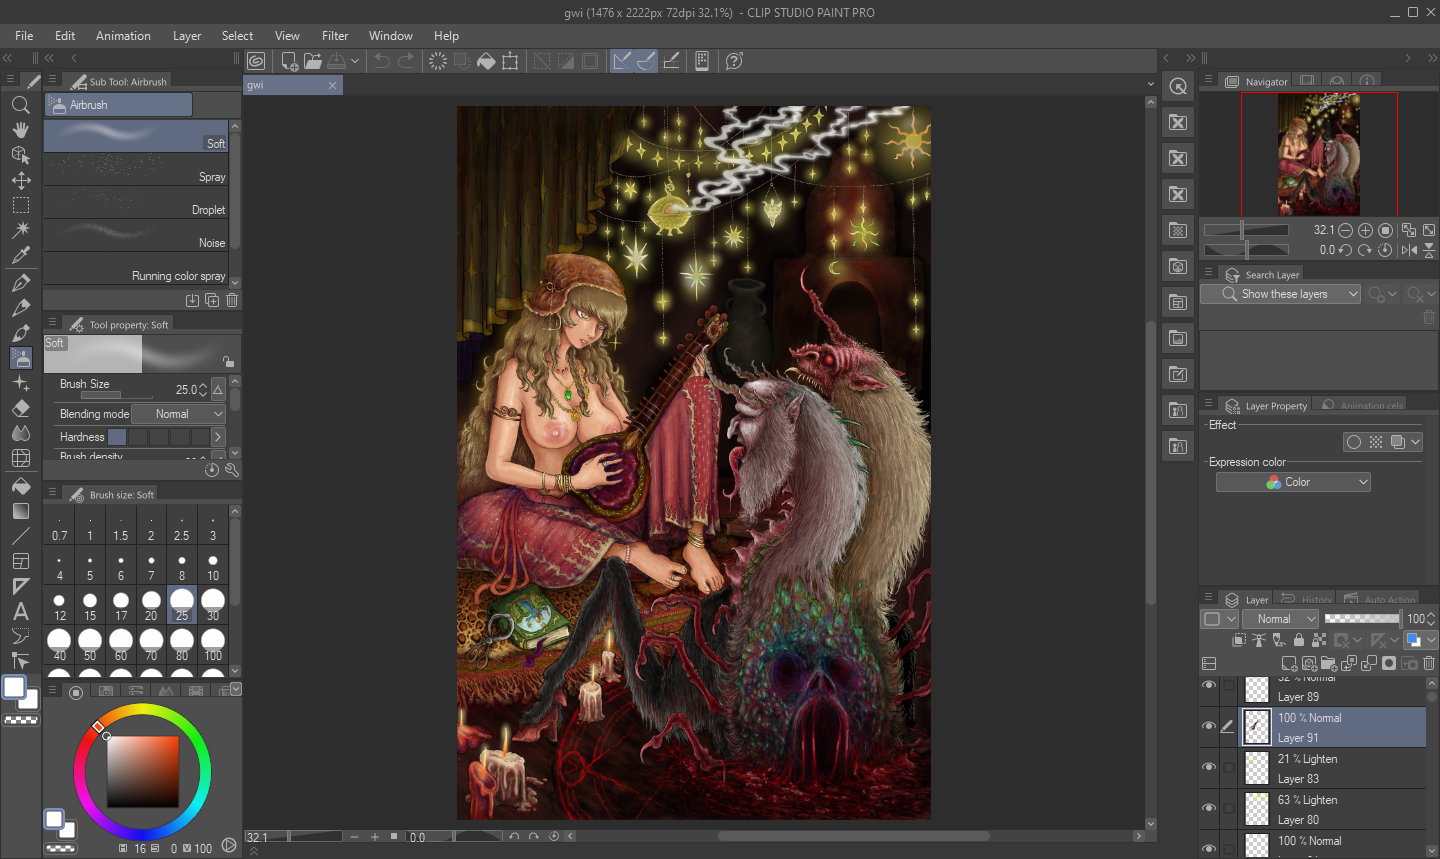Open the Export icon dropdown arrow
Screen dimensions: 1440x859
(x=355, y=61)
